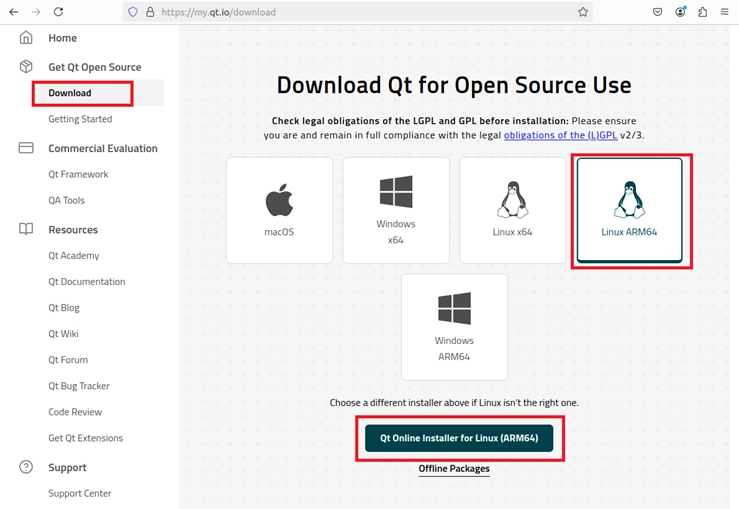This screenshot has height=509, width=739.
Task: Open Getting Started in the sidebar
Action: [x=80, y=119]
